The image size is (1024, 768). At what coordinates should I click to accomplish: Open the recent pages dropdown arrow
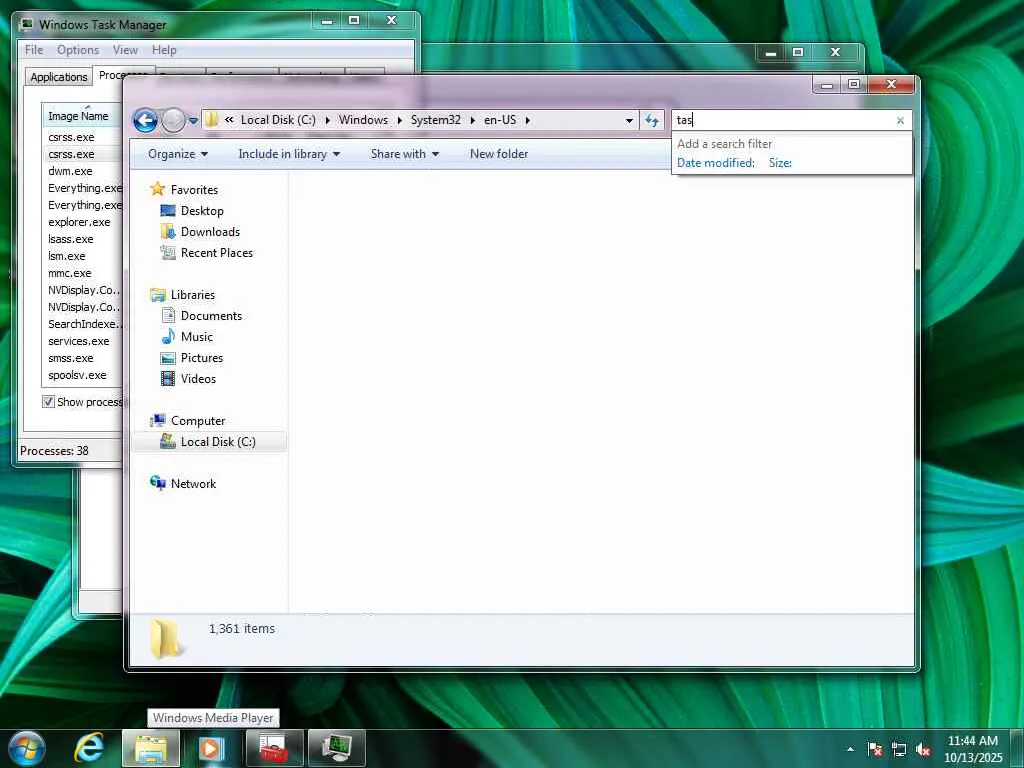pyautogui.click(x=193, y=121)
